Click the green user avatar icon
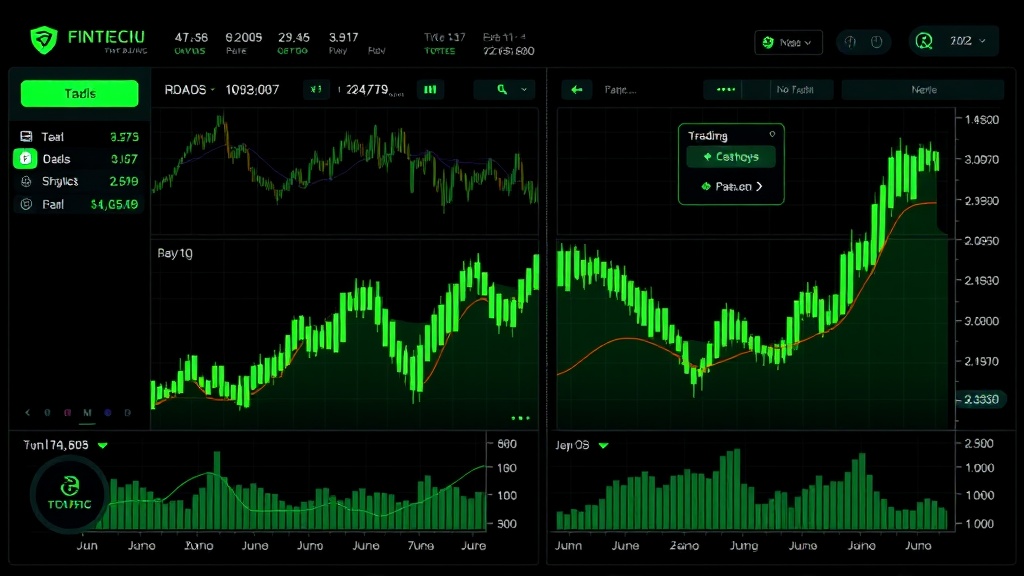Screen dimensions: 1024x576 pyautogui.click(x=924, y=41)
